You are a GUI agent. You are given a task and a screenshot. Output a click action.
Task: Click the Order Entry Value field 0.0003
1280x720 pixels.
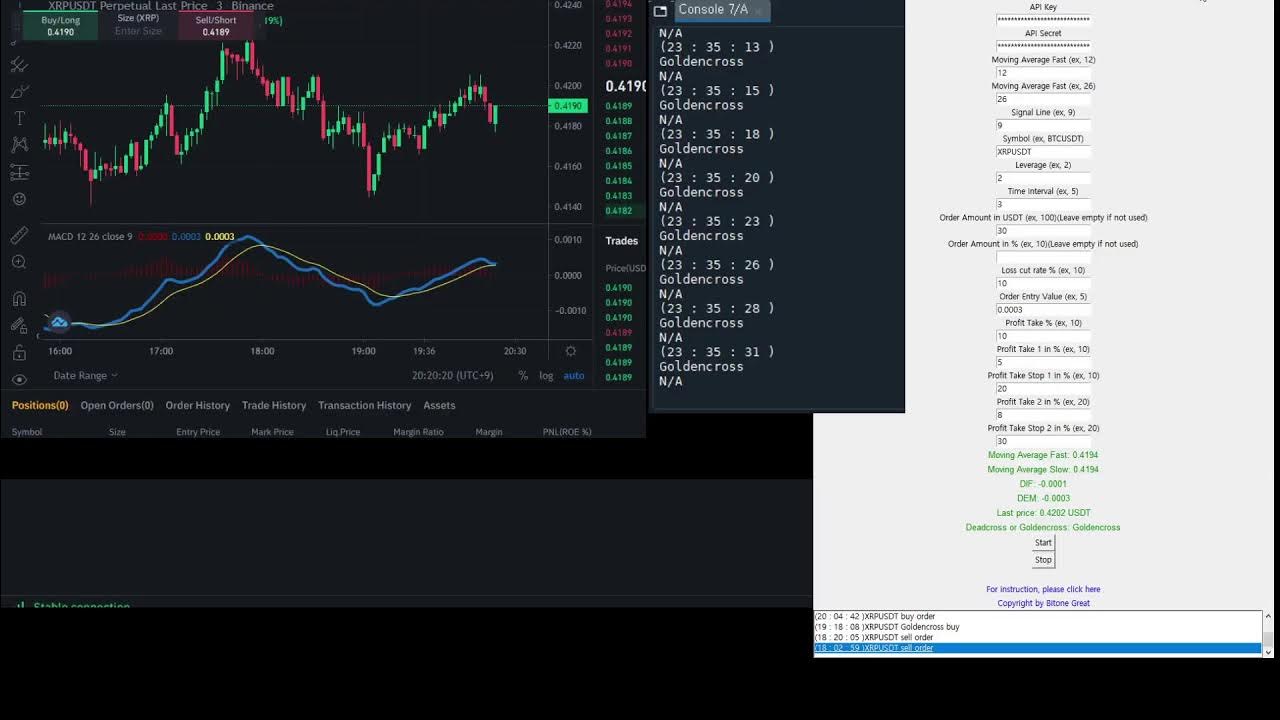1043,309
